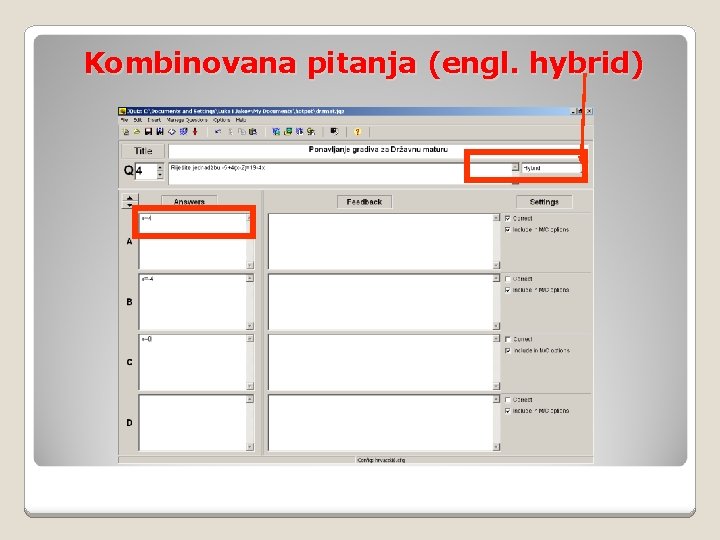Click the Export to web page icon
The width and height of the screenshot is (720, 540).
coord(172,132)
